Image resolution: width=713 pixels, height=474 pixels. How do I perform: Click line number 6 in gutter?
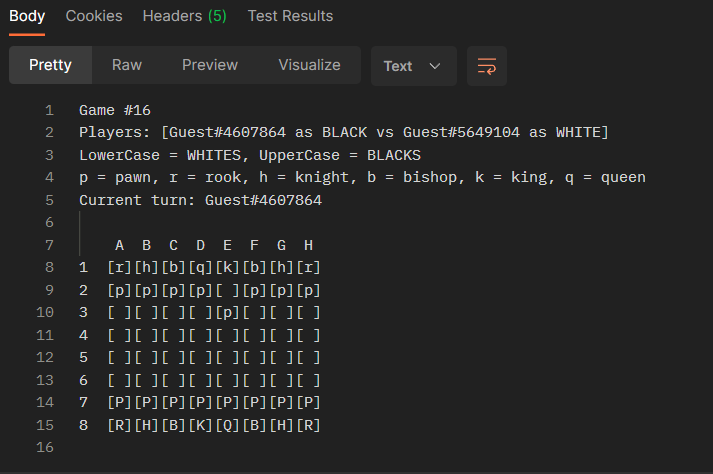[x=49, y=222]
